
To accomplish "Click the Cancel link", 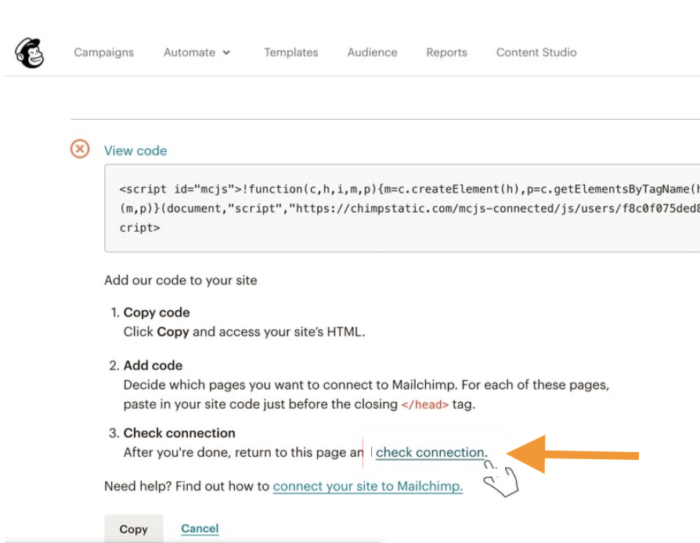I will pyautogui.click(x=200, y=528).
